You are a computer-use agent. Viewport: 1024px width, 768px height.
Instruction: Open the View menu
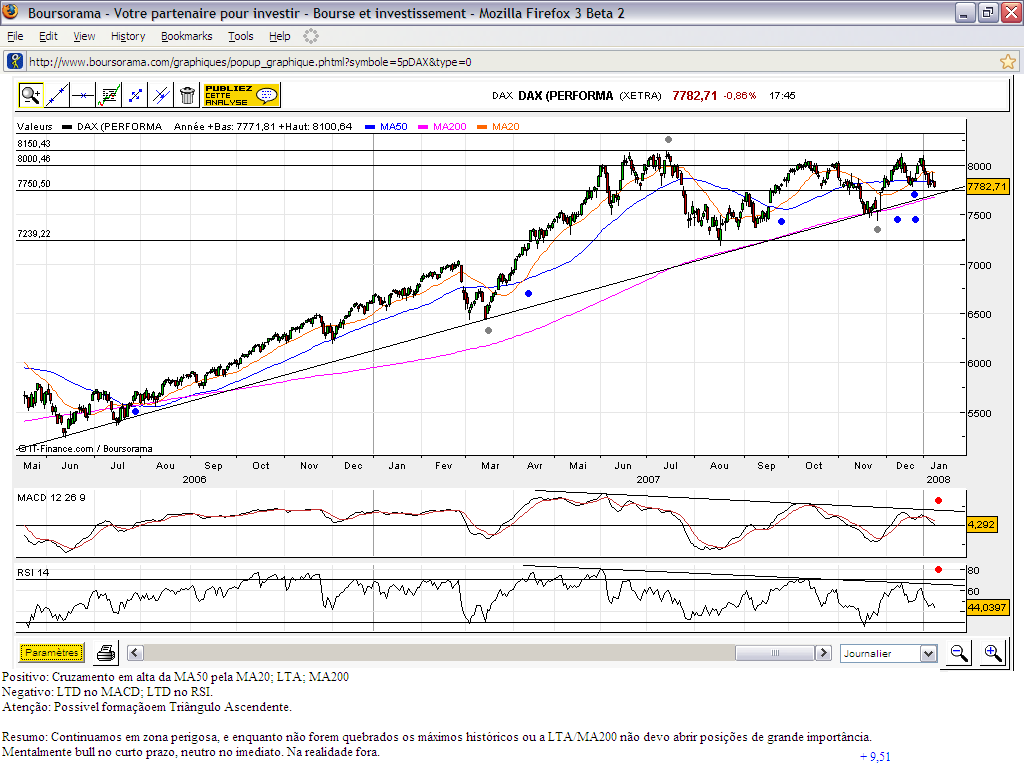(x=84, y=37)
